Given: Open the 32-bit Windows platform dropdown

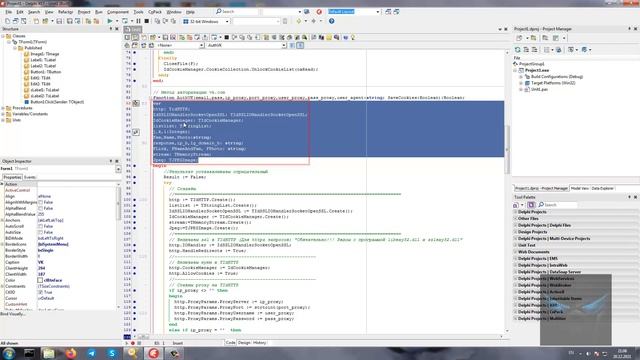Looking at the screenshot, I should point(227,21).
